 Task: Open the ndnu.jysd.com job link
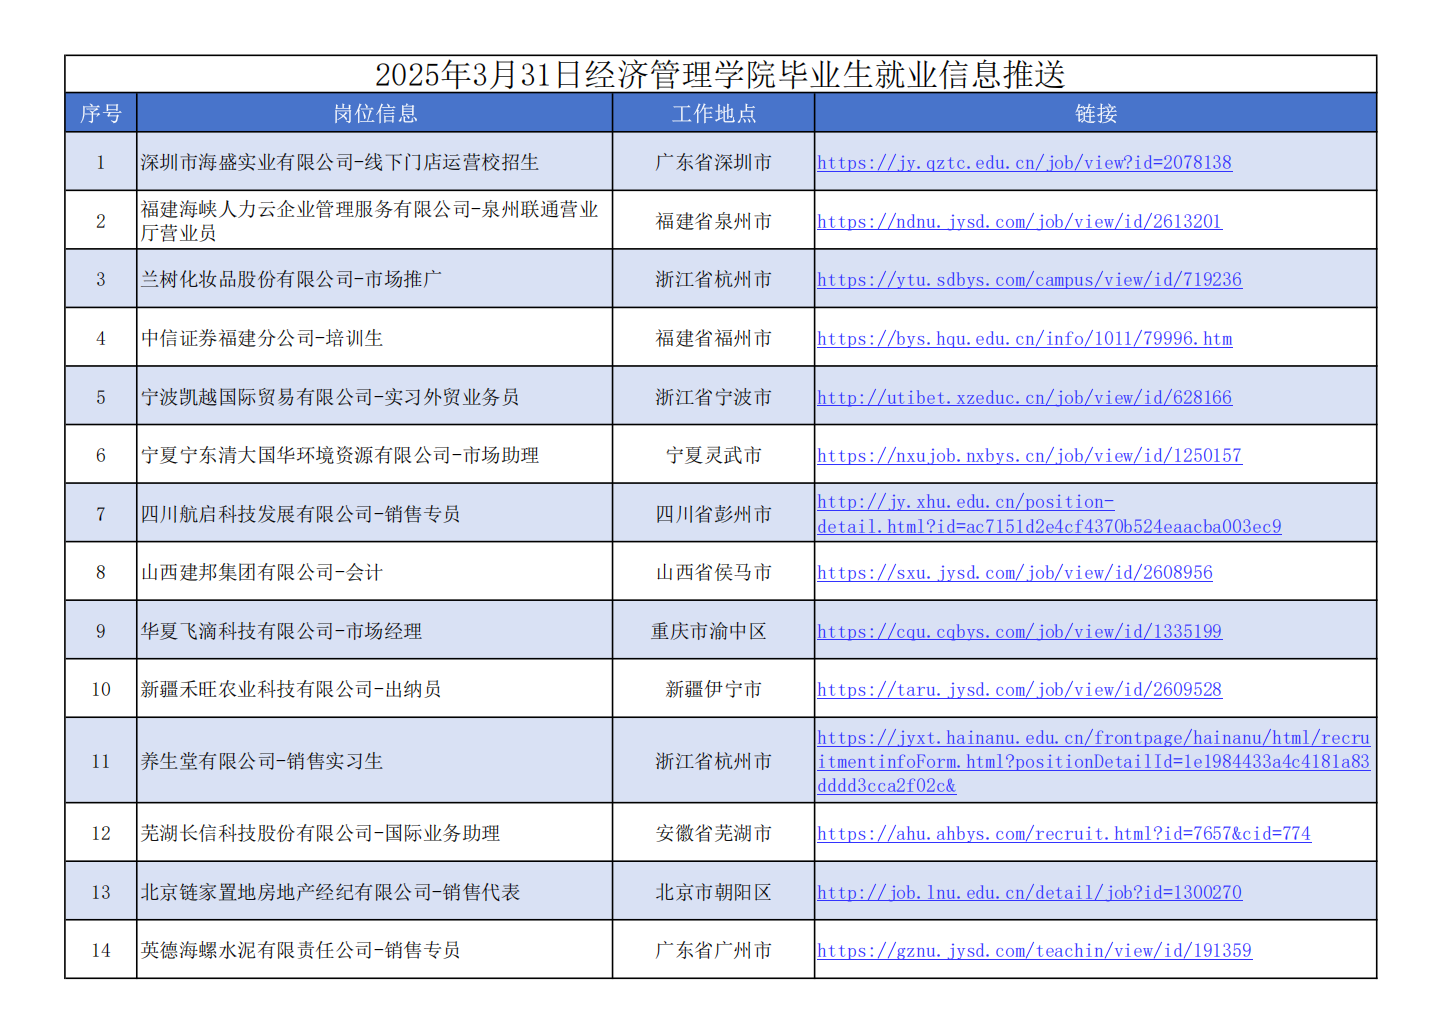click(1019, 221)
